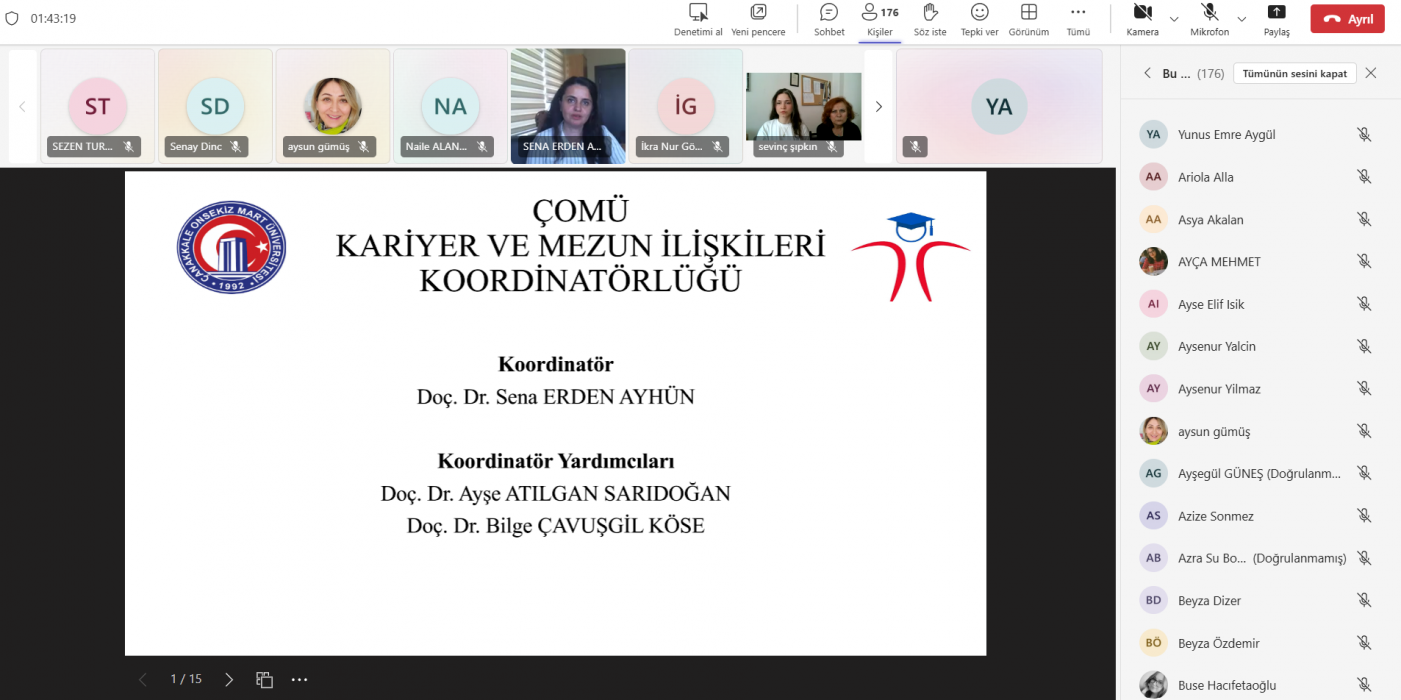Screen dimensions: 1401x700
Task: Click mic-off icon beside Ayse Elif Isik
Action: click(x=1363, y=304)
